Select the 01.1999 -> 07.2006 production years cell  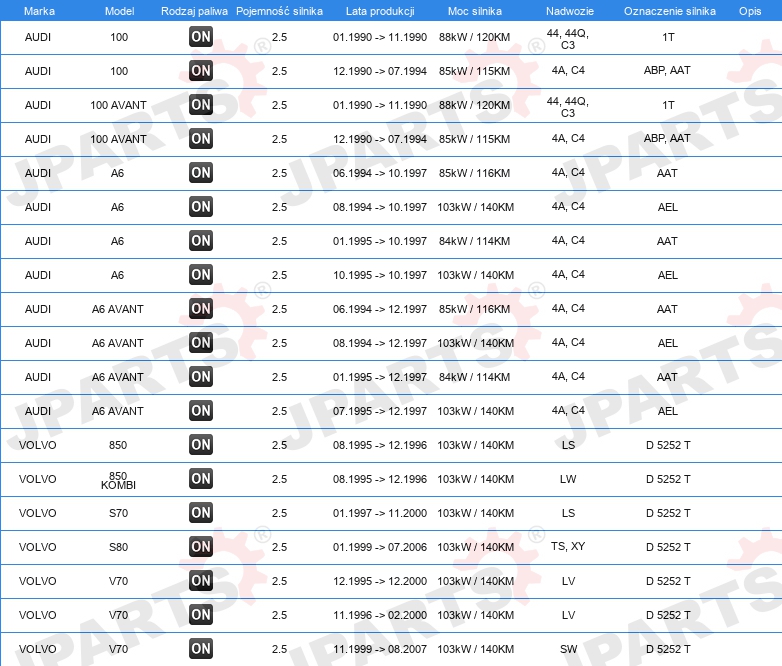pyautogui.click(x=380, y=547)
